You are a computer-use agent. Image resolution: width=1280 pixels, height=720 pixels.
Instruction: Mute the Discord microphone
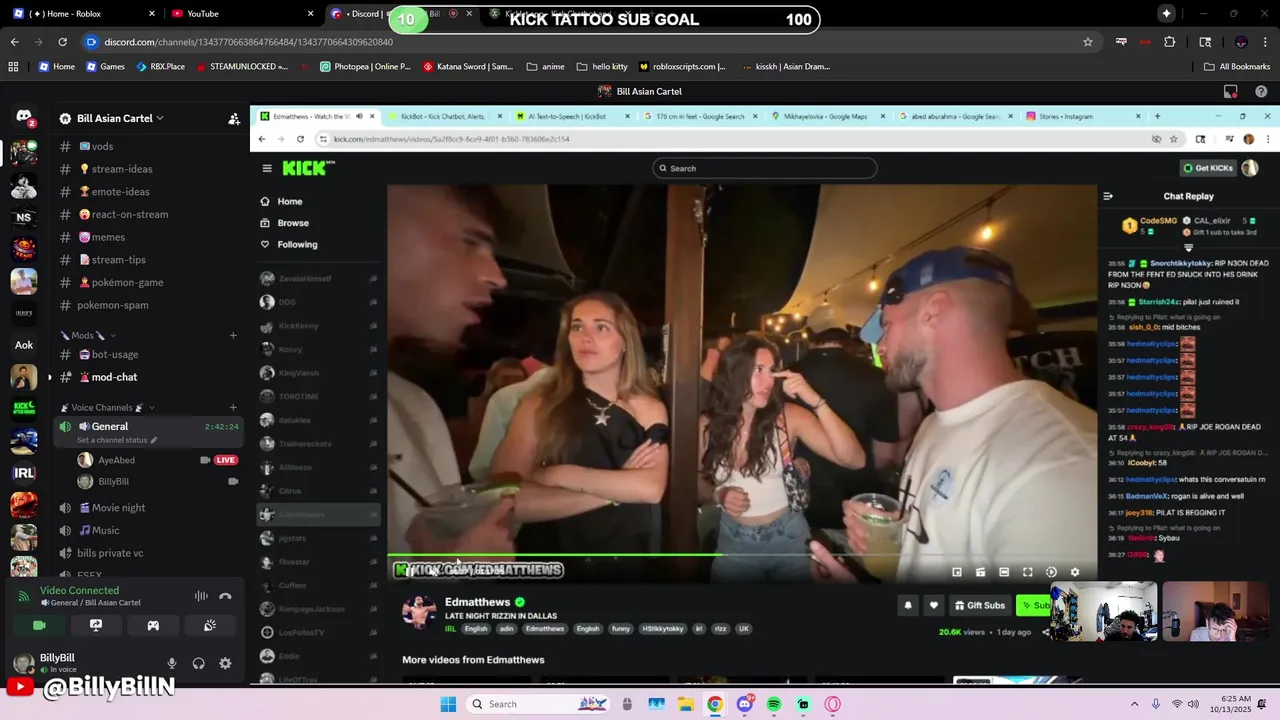point(172,663)
